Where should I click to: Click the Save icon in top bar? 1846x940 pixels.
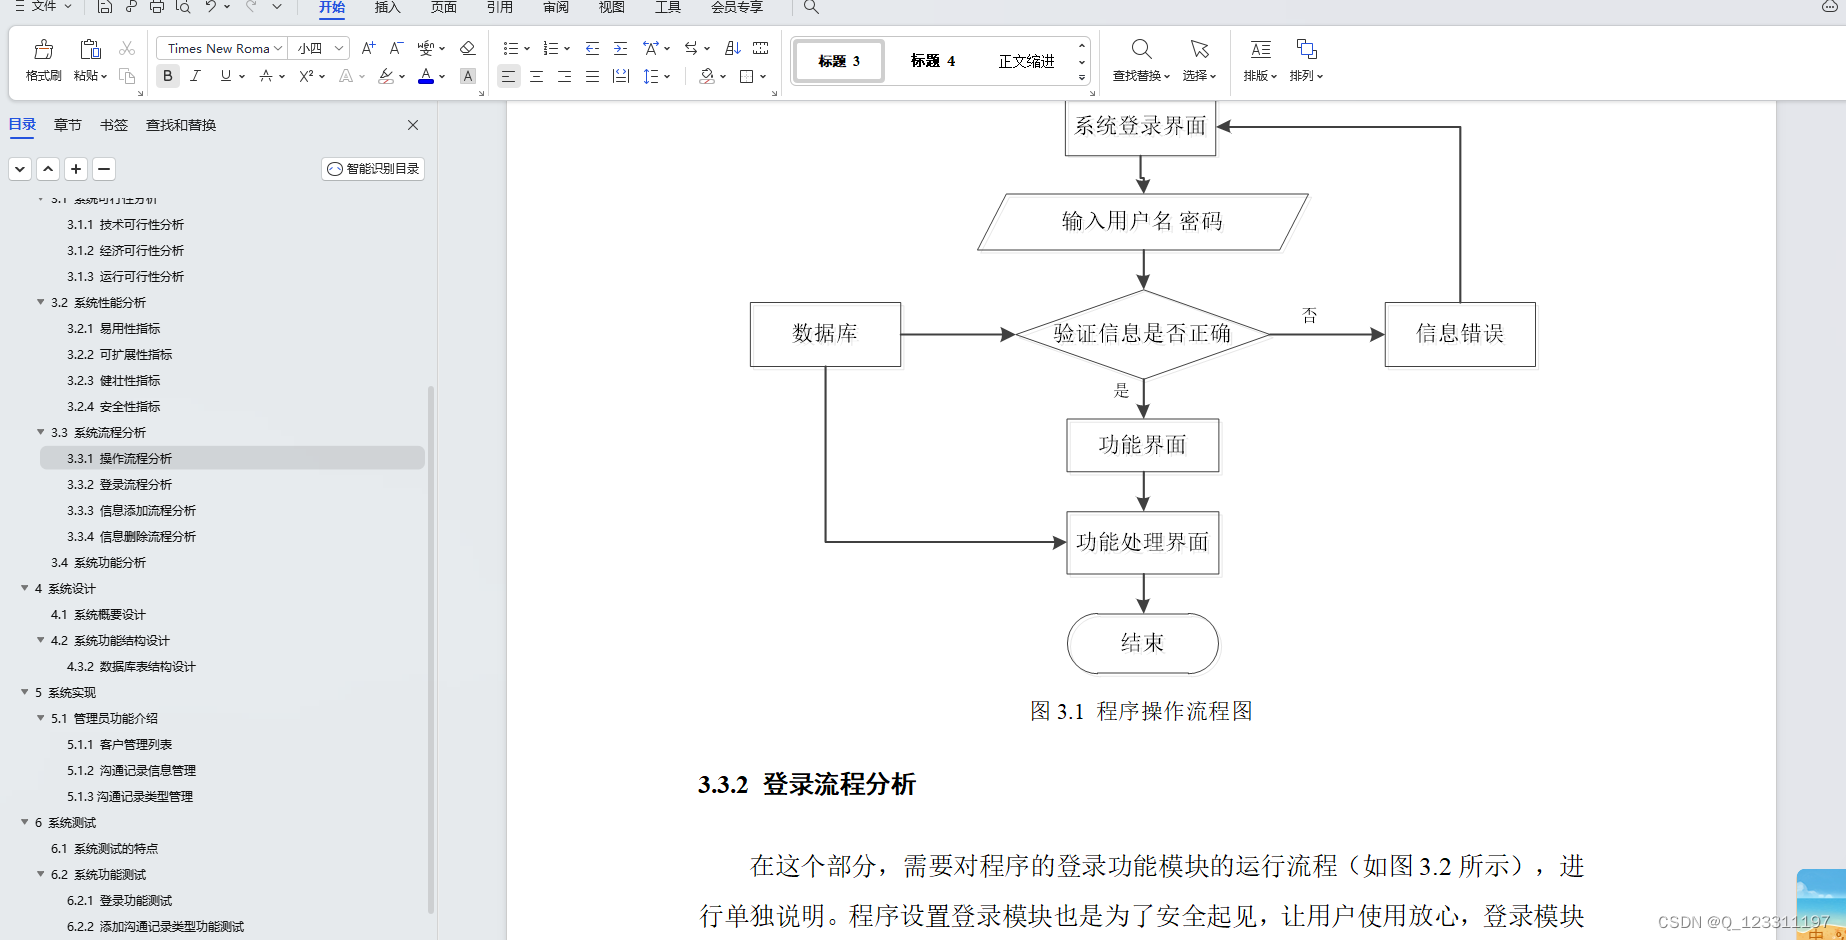click(105, 7)
